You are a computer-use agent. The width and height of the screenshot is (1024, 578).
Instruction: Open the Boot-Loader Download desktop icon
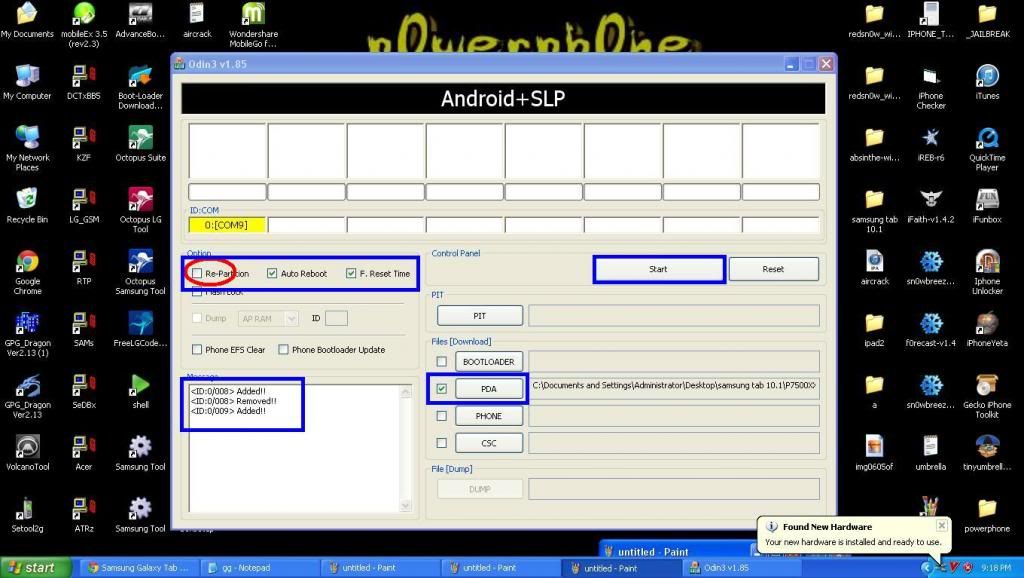(140, 86)
